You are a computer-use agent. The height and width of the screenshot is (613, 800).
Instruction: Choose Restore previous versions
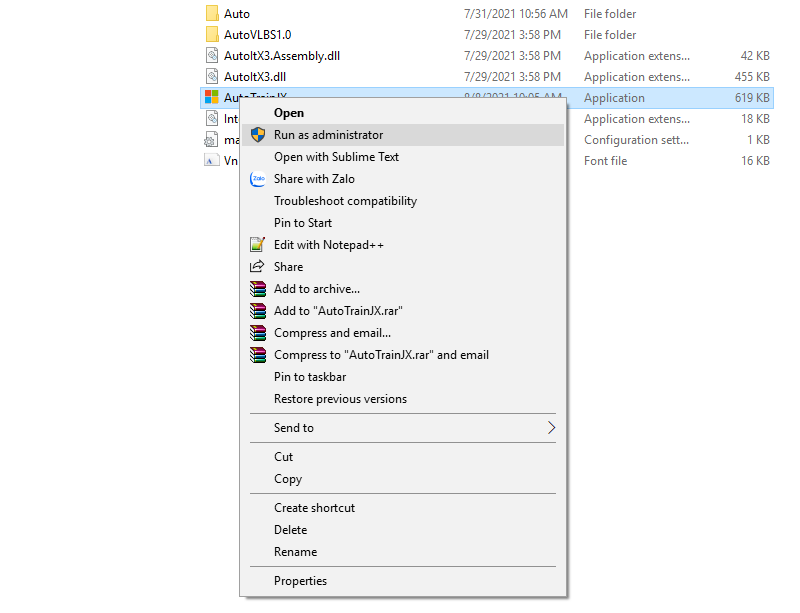tap(340, 399)
